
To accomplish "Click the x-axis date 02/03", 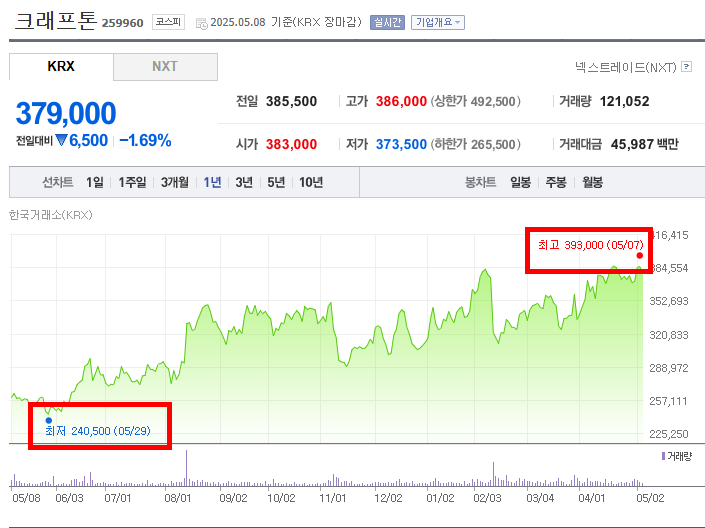I will 487,498.
